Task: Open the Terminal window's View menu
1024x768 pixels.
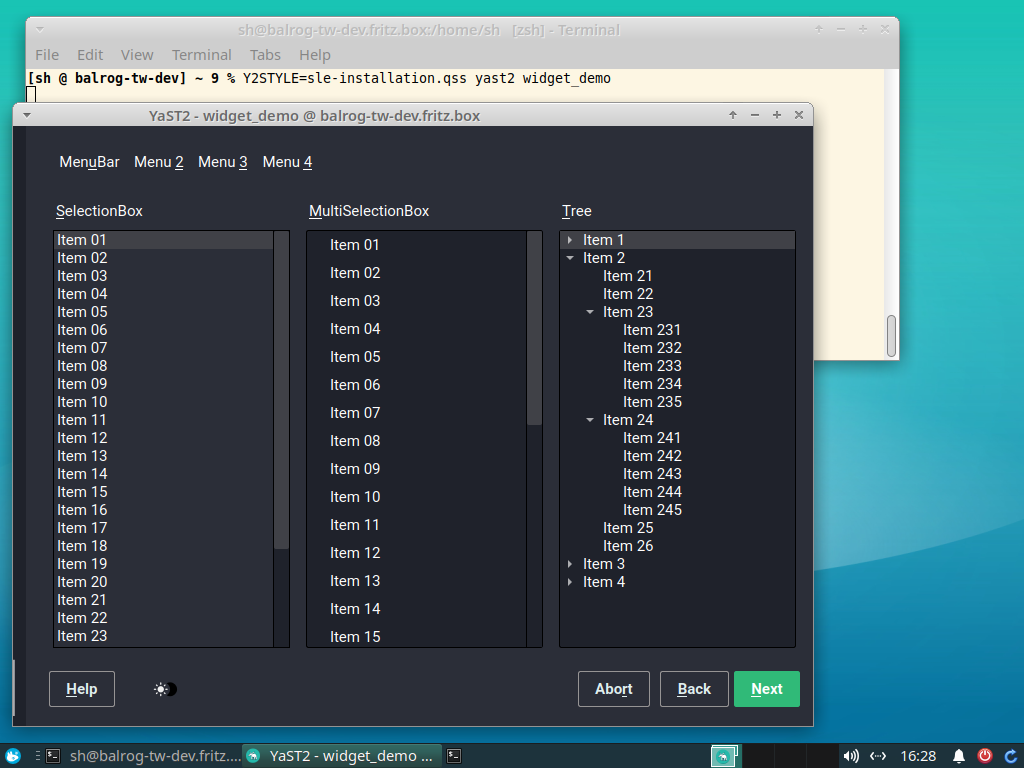Action: pos(137,55)
